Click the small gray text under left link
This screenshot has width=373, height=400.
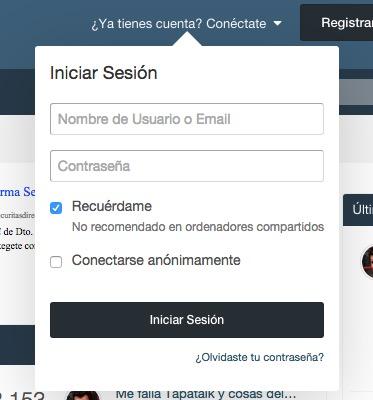tap(17, 215)
